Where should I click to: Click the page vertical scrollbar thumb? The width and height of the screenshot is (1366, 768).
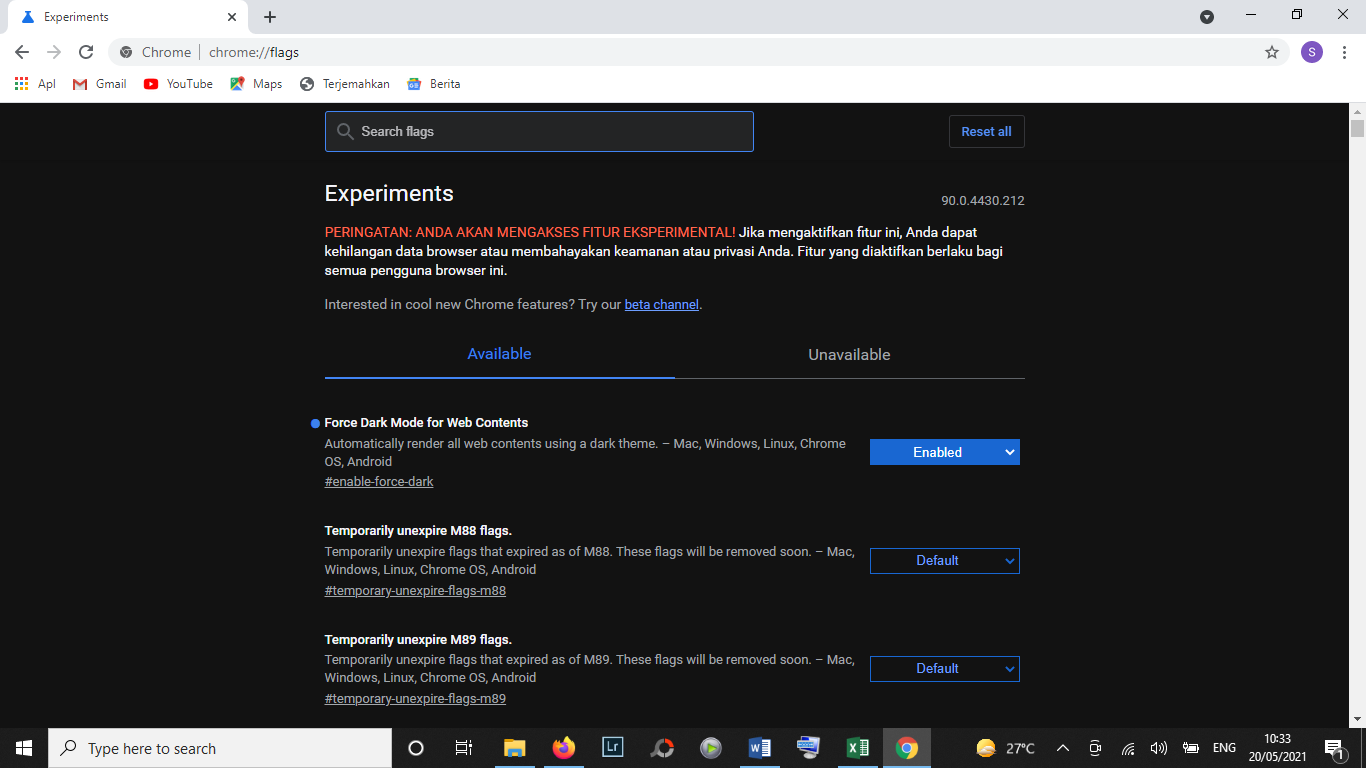1357,129
